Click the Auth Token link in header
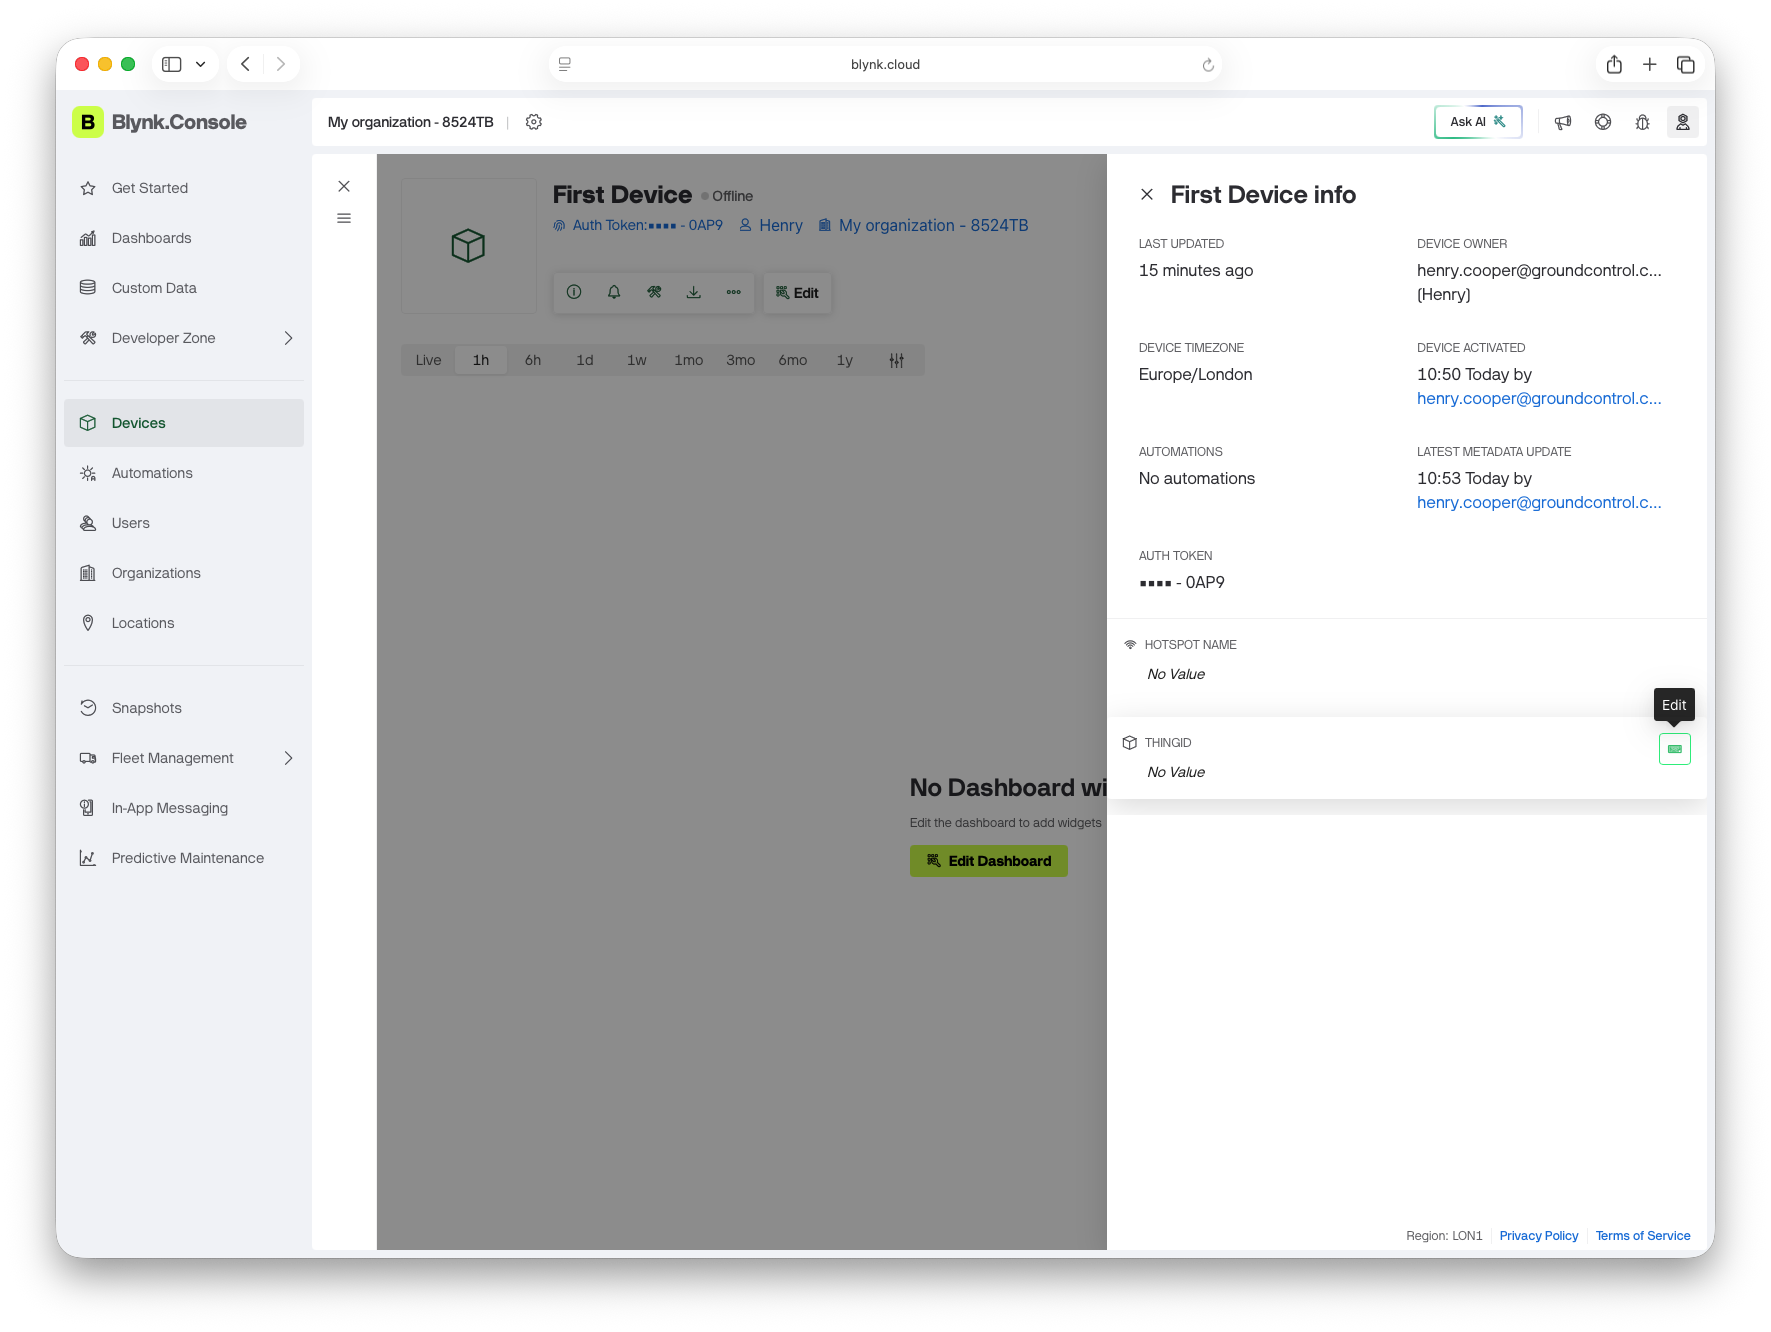Image resolution: width=1771 pixels, height=1332 pixels. pos(638,226)
